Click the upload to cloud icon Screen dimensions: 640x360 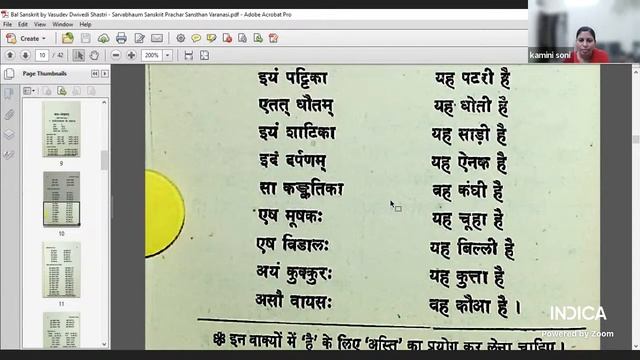coord(103,38)
